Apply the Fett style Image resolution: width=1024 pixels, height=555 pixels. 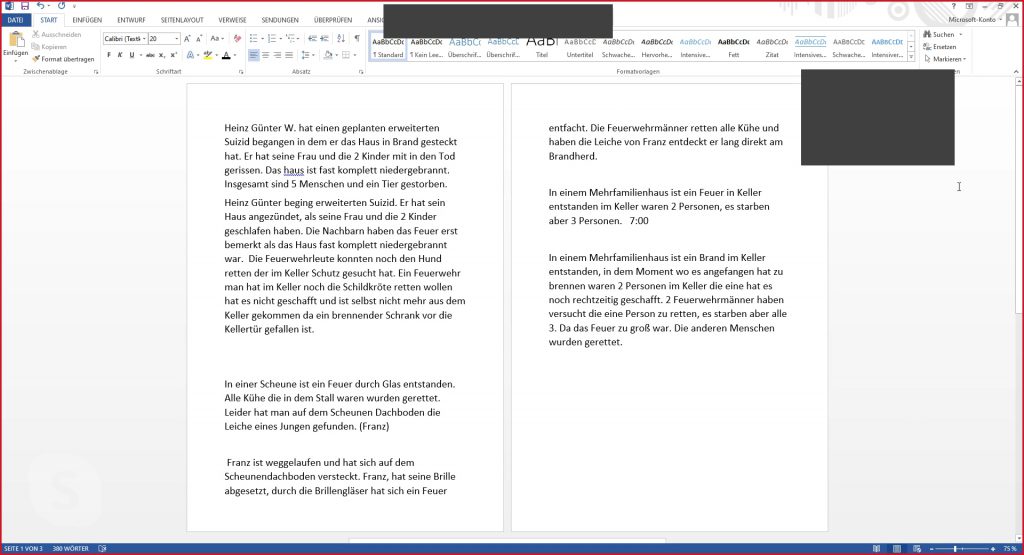point(733,46)
